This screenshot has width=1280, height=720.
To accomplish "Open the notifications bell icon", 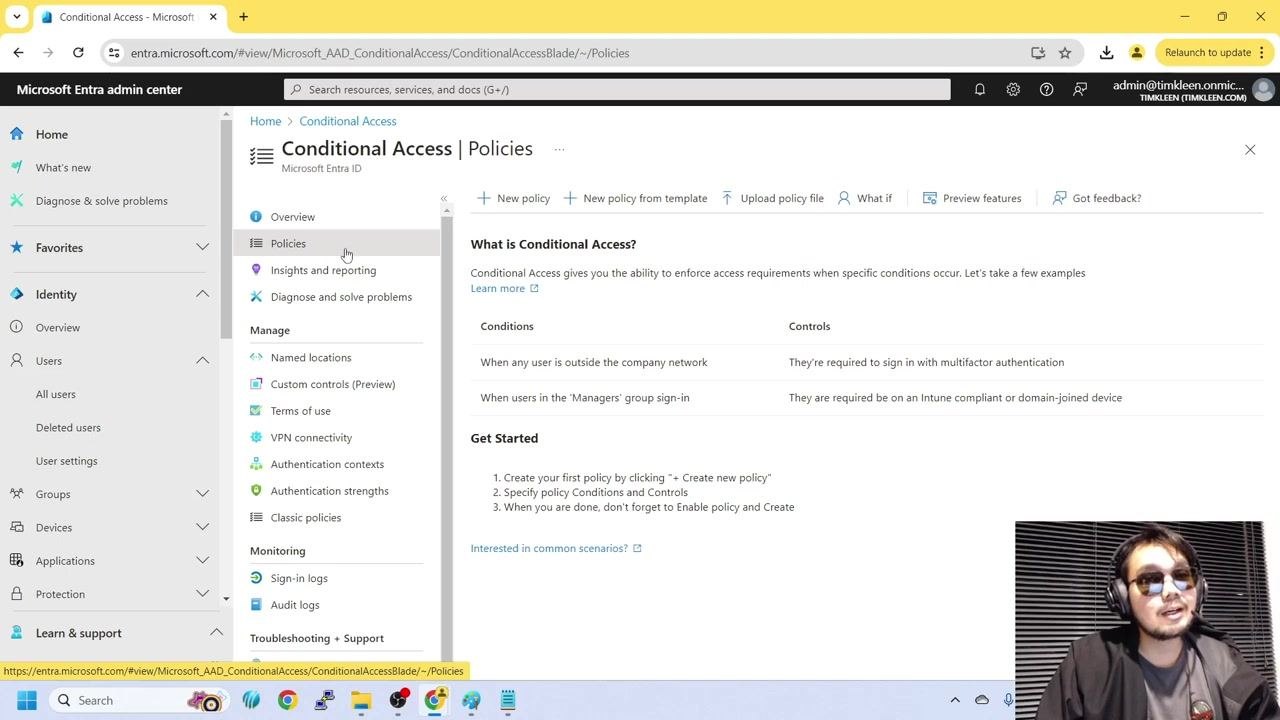I will (x=980, y=89).
